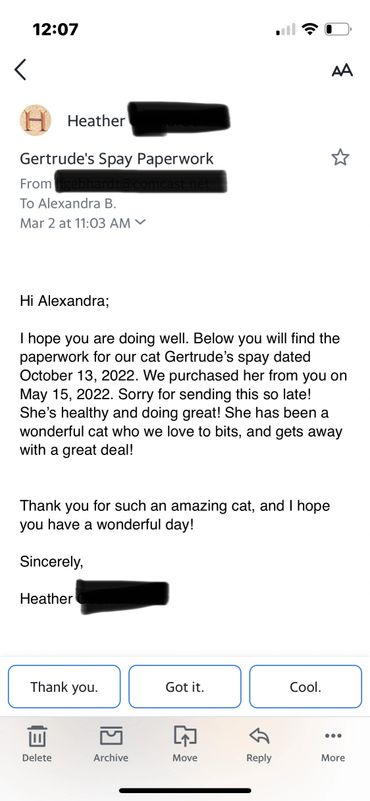The height and width of the screenshot is (801, 370).
Task: Tap the Heather sender avatar
Action: coord(35,120)
